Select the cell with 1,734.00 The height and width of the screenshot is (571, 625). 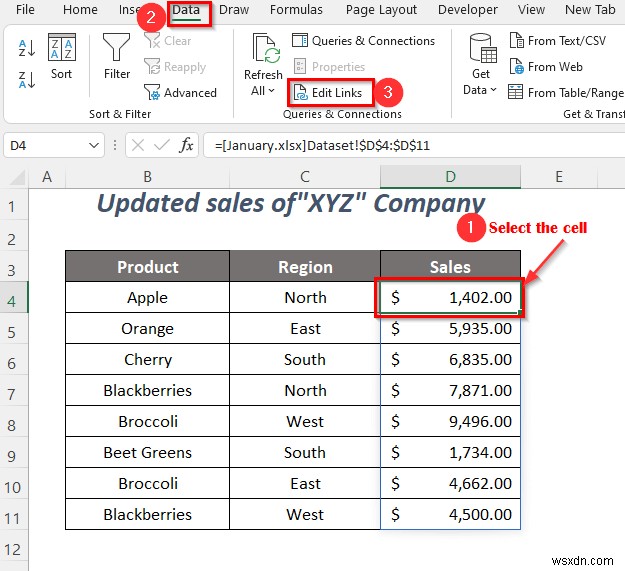pos(450,453)
